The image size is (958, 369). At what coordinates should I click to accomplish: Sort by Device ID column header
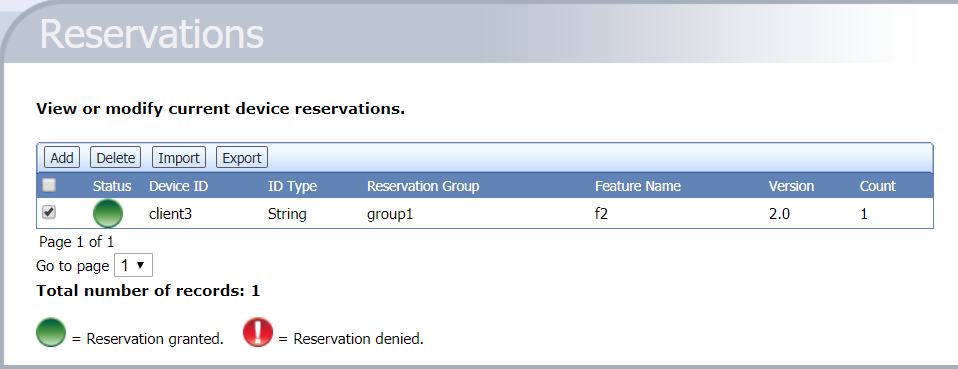[x=178, y=186]
